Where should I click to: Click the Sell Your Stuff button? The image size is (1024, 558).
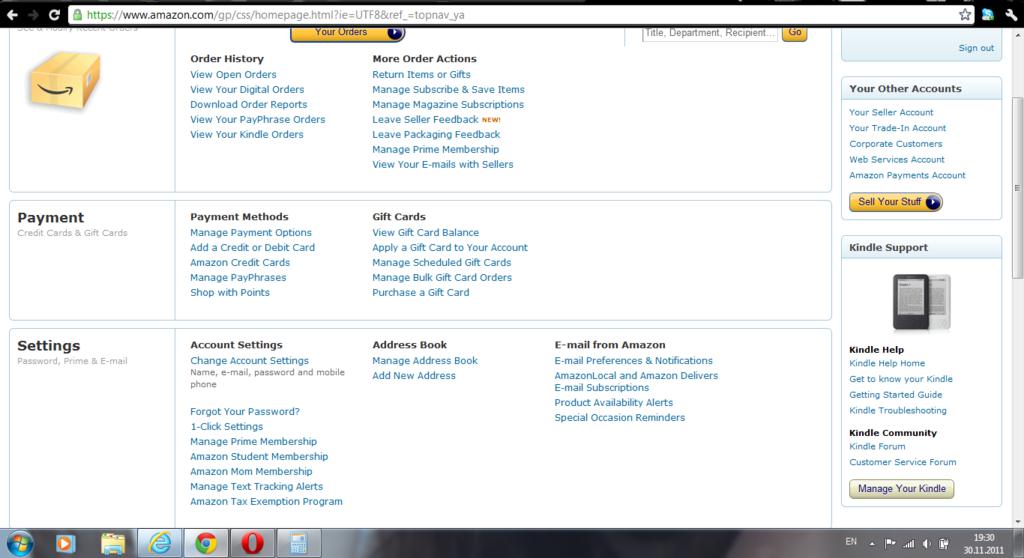(x=896, y=202)
